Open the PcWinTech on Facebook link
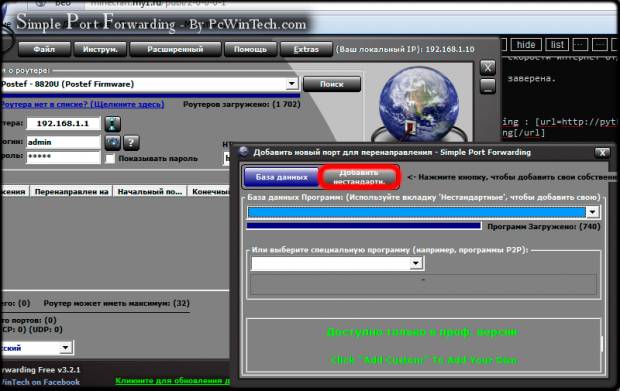Screen dimensions: 620x391 40,382
